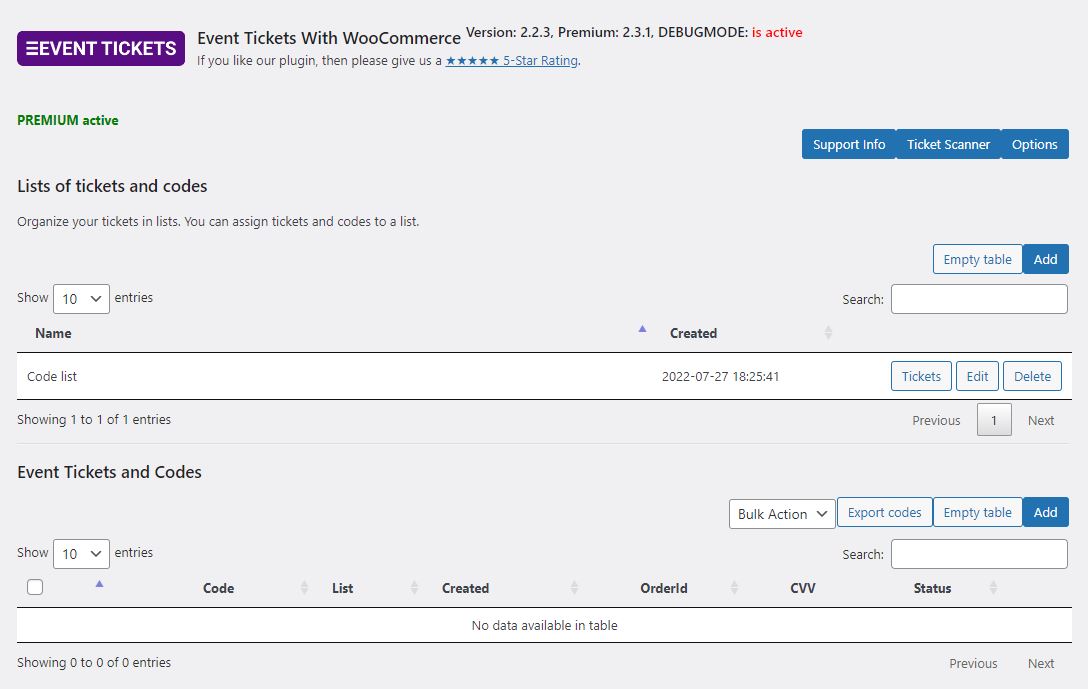1088x689 pixels.
Task: Focus the tickets table Search field
Action: click(x=979, y=554)
